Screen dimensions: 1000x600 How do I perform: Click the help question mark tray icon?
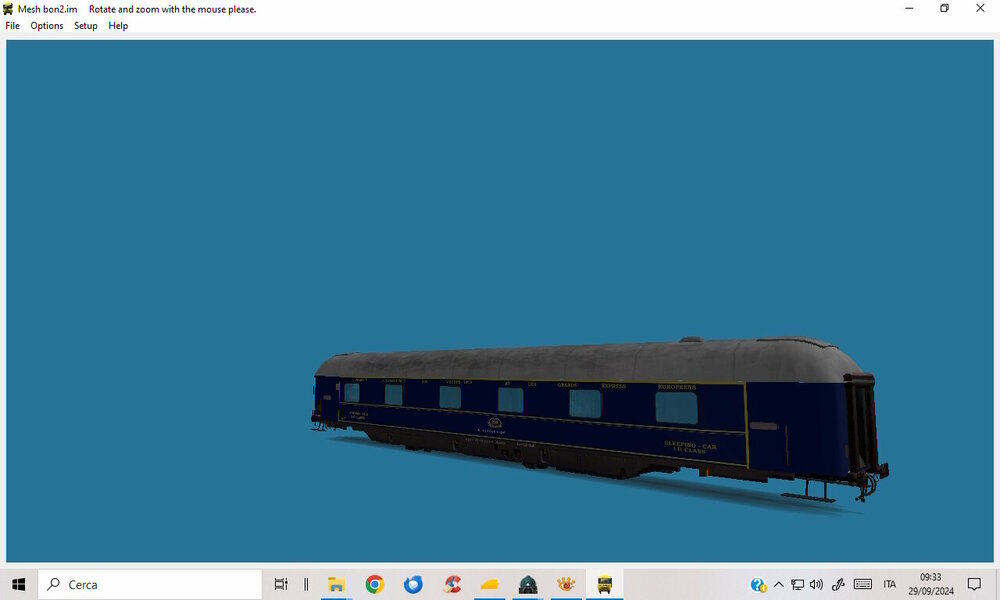[x=758, y=585]
